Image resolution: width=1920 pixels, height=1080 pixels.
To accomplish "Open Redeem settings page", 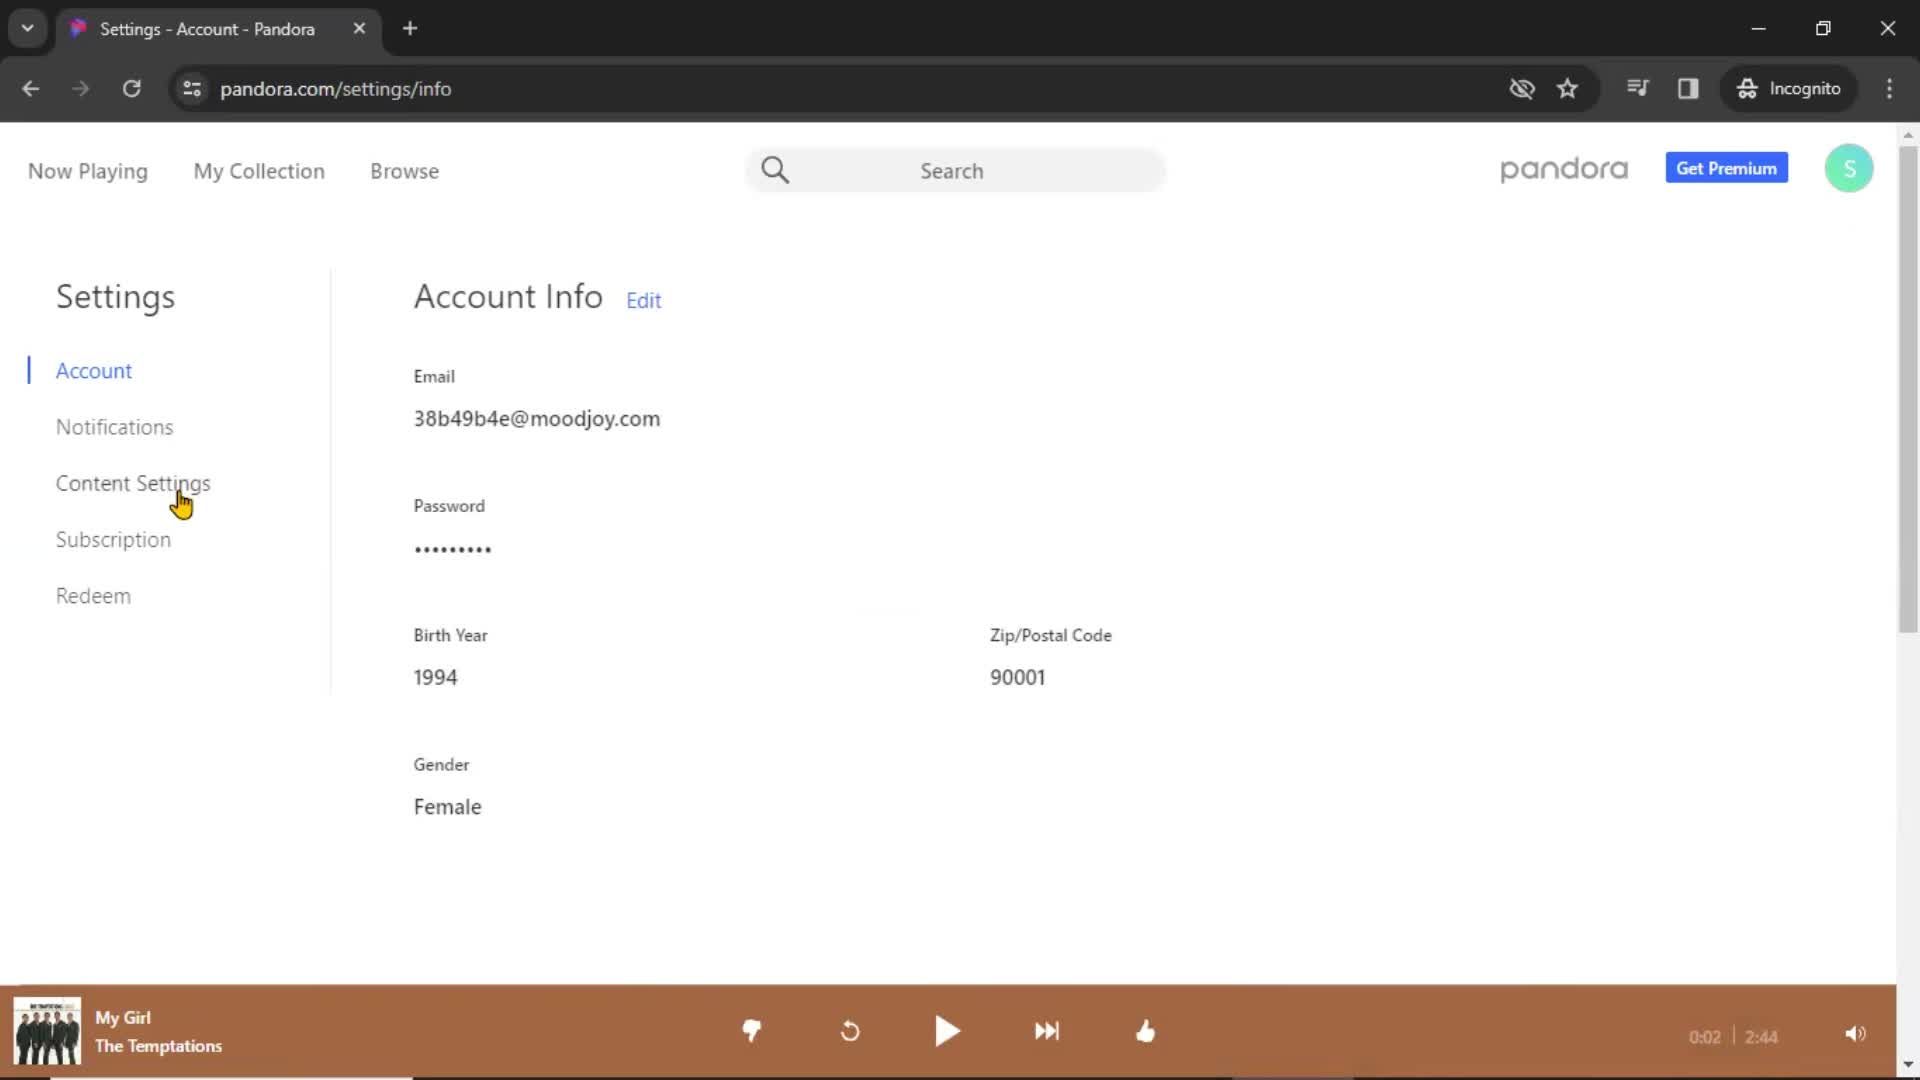I will (93, 596).
